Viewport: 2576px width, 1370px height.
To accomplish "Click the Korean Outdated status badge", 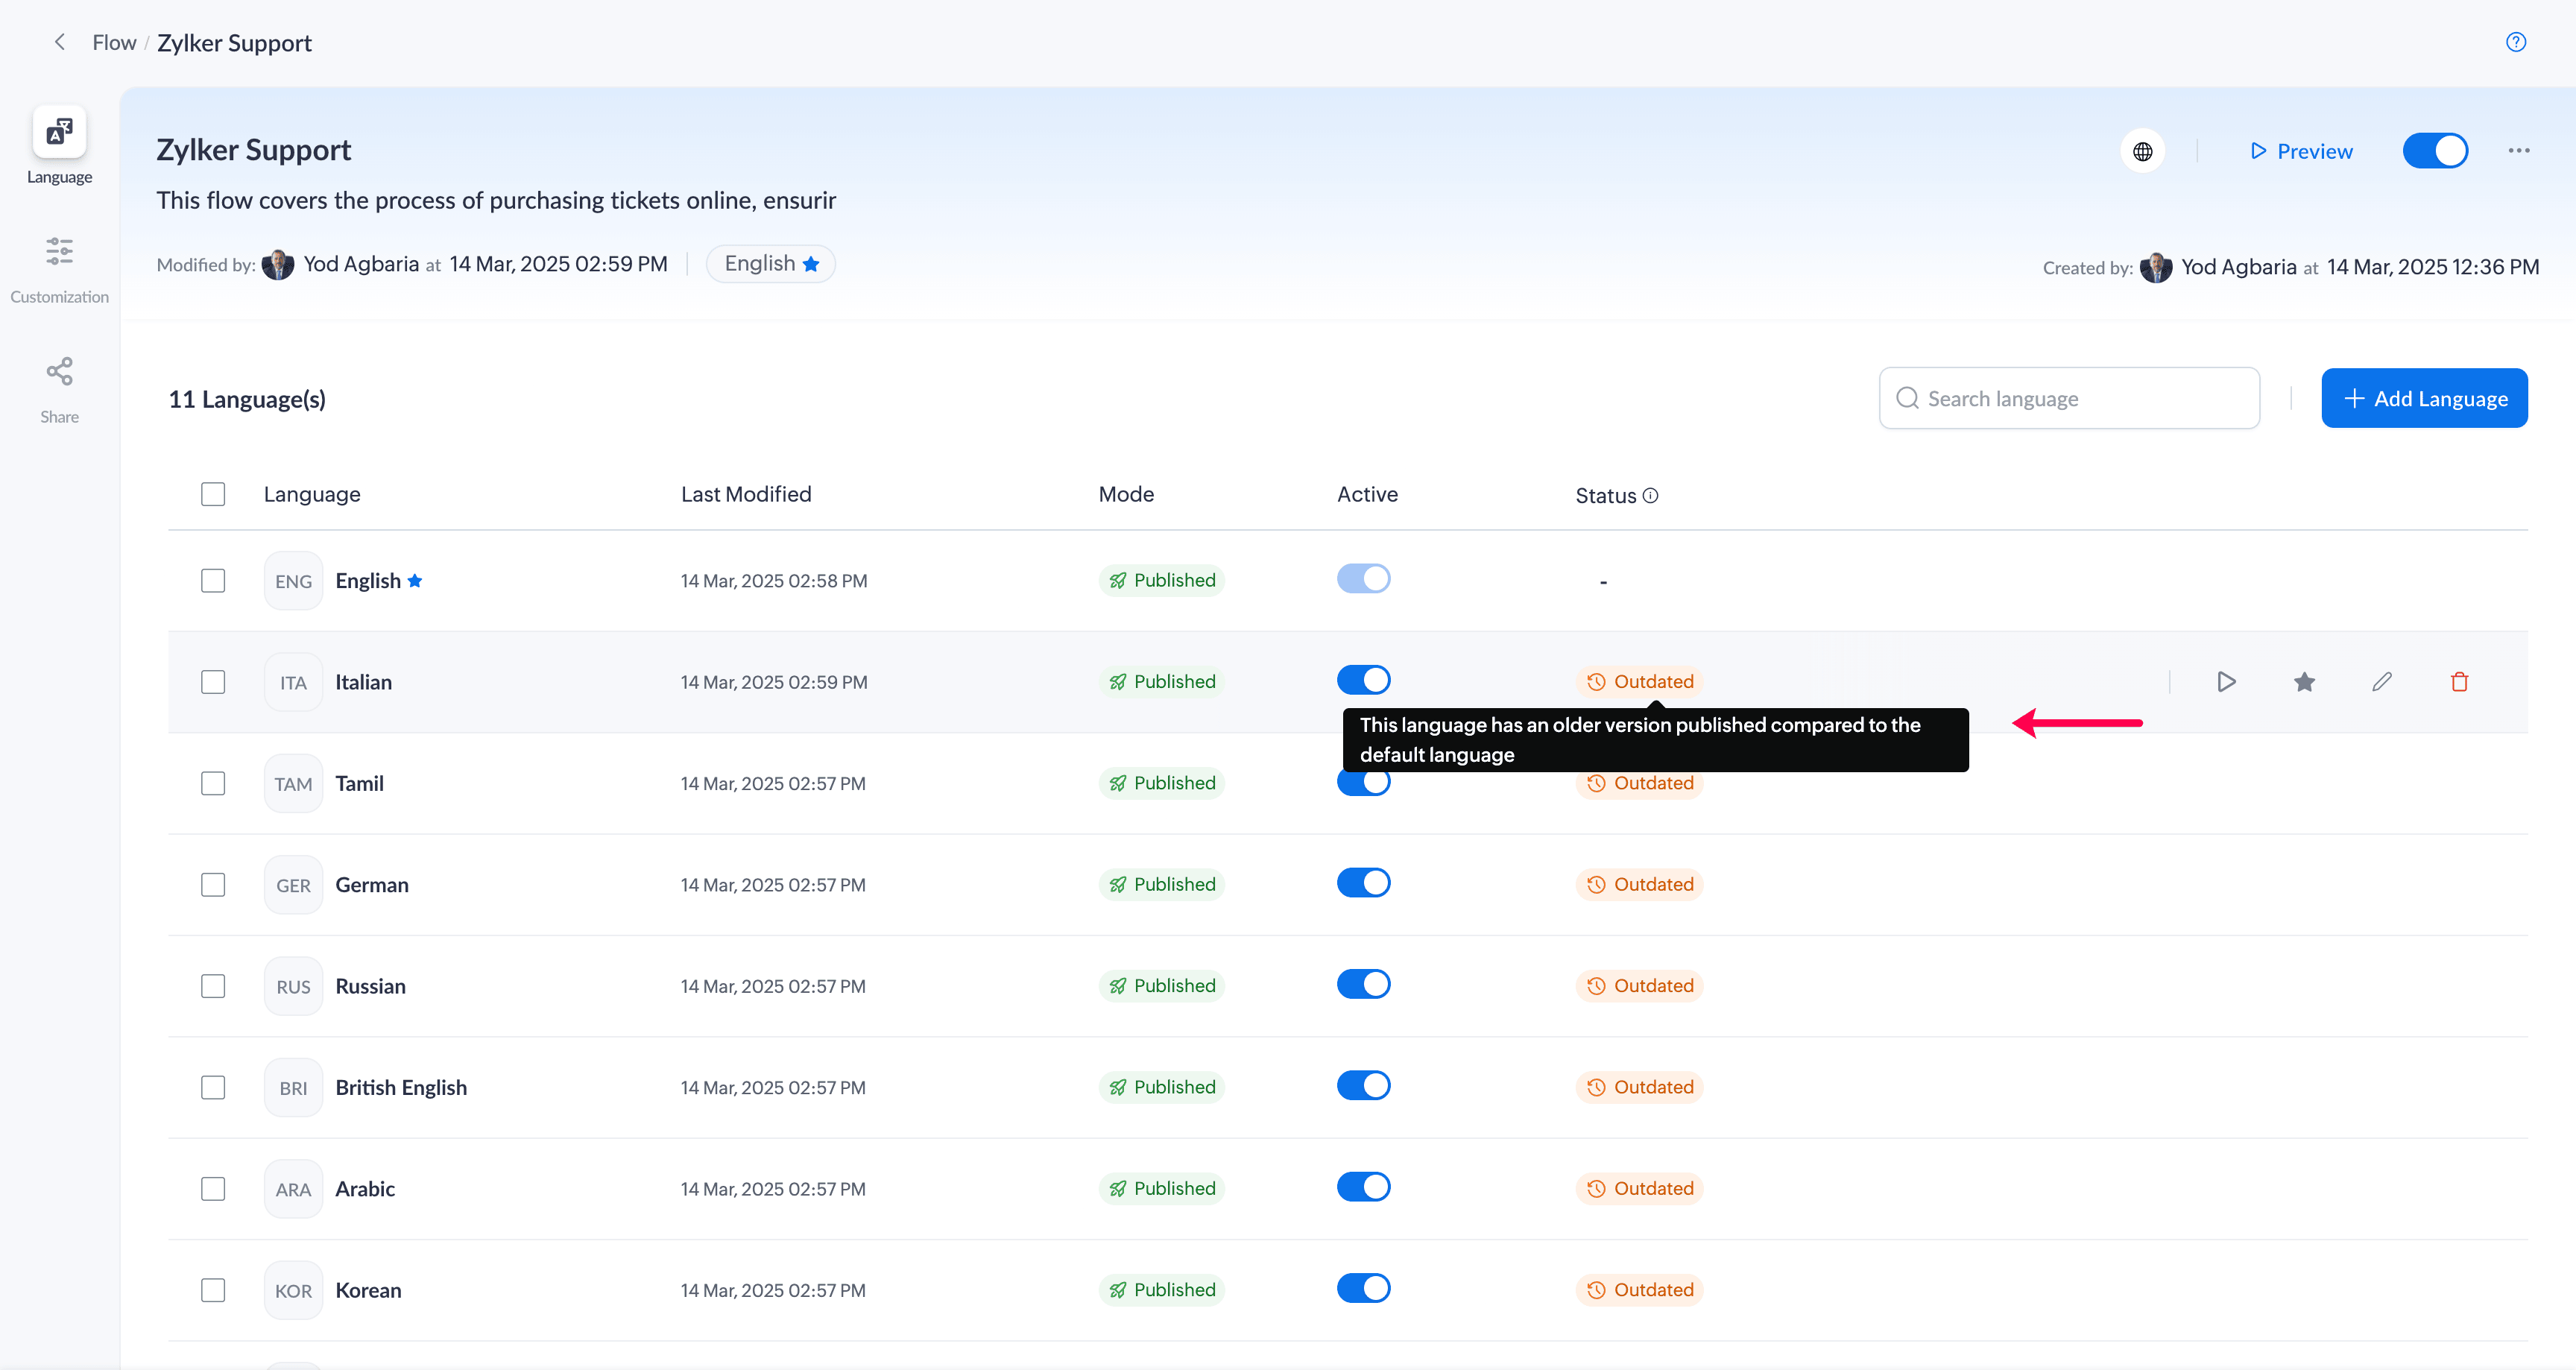I will click(1640, 1290).
